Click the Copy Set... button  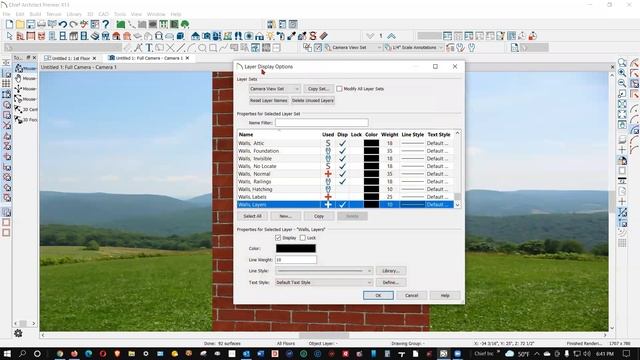(x=318, y=89)
